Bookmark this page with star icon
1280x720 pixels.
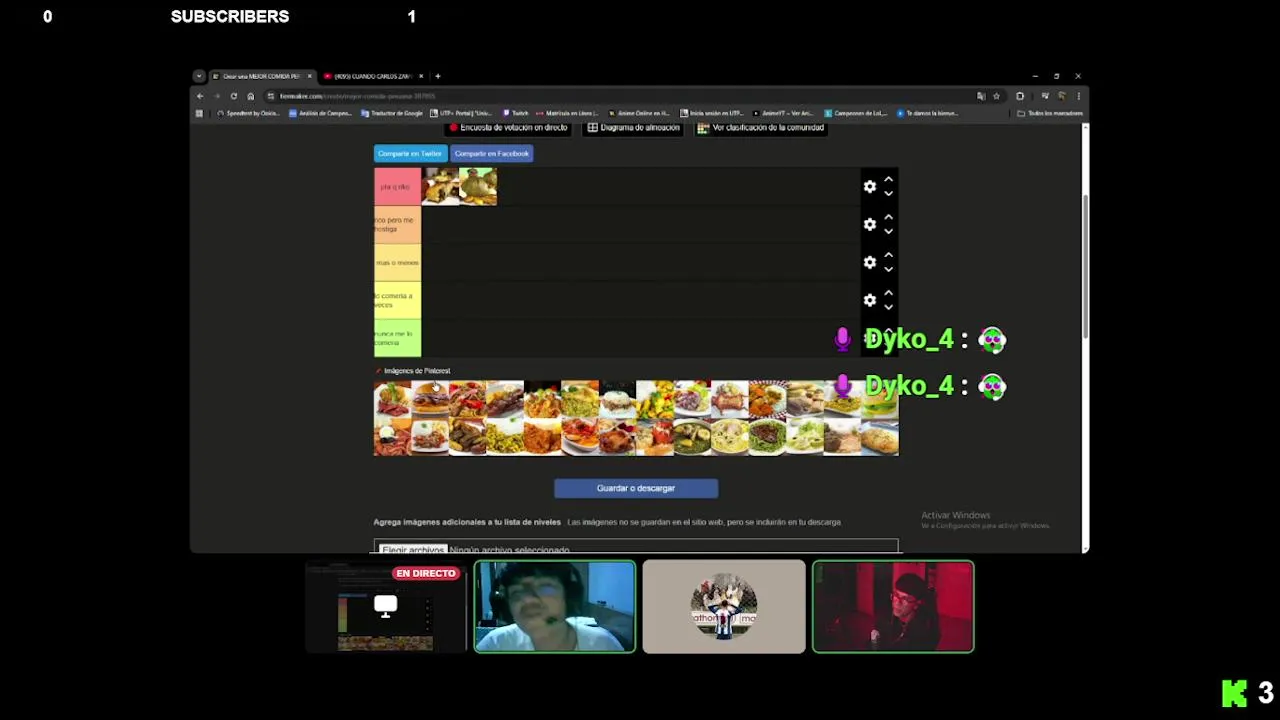tap(996, 96)
